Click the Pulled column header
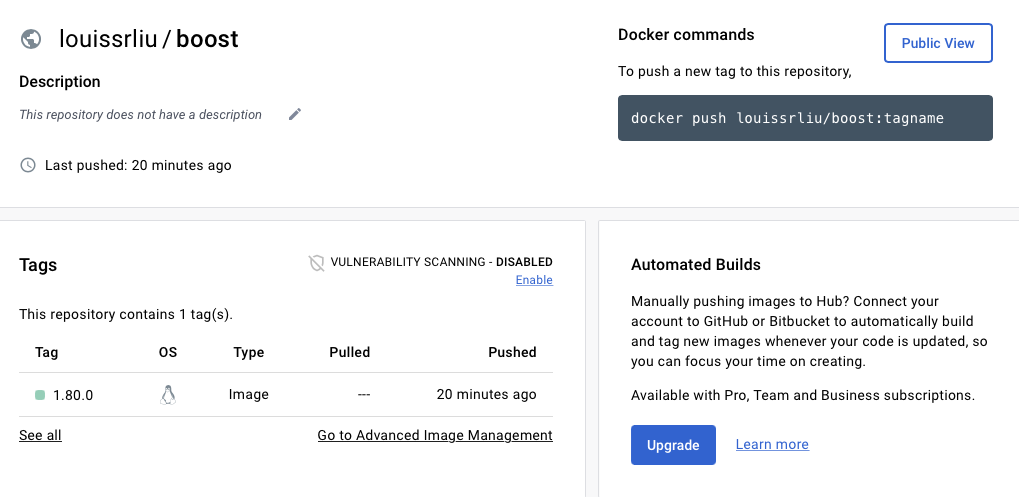The height and width of the screenshot is (497, 1019). [x=350, y=352]
